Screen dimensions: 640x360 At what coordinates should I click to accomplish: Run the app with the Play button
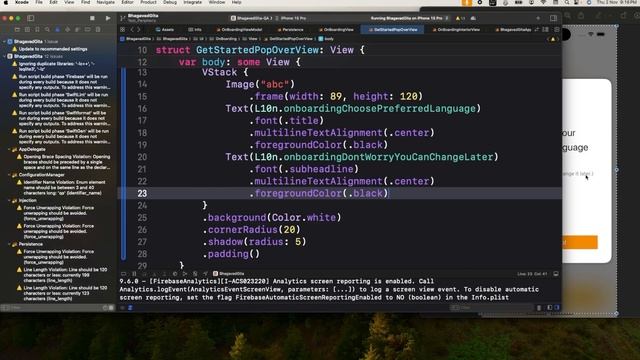pyautogui.click(x=108, y=18)
